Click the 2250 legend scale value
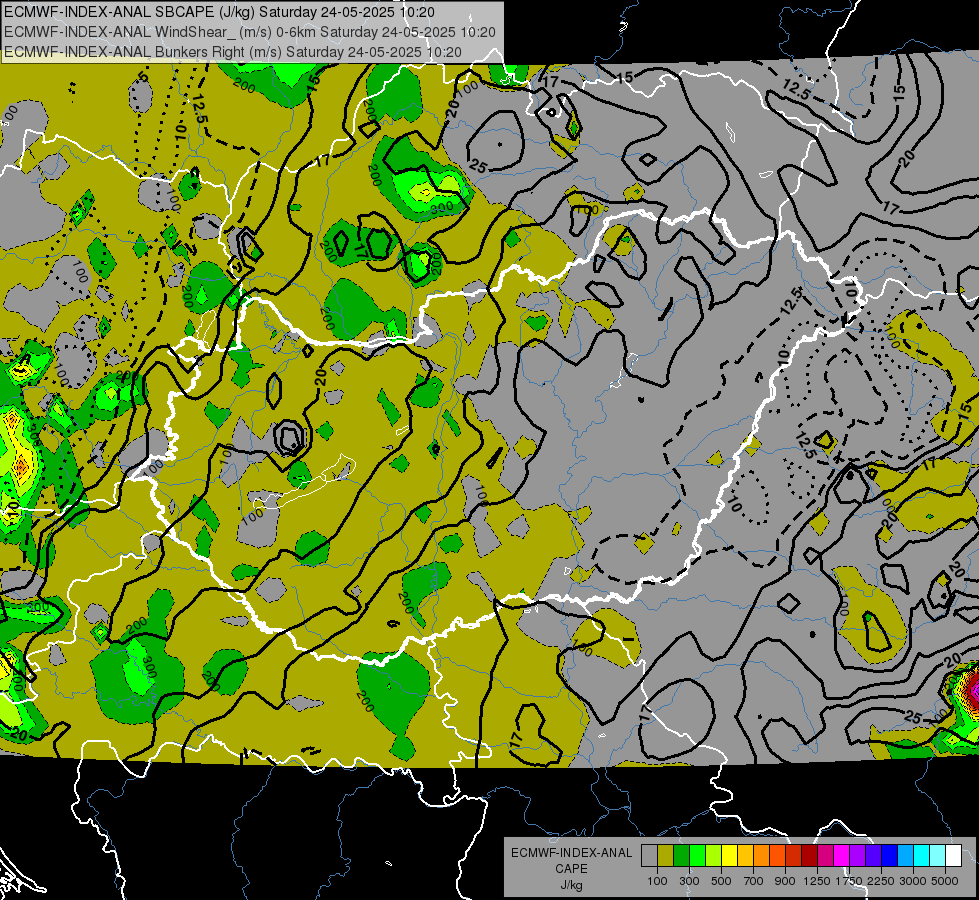Viewport: 979px width, 900px height. tap(881, 881)
